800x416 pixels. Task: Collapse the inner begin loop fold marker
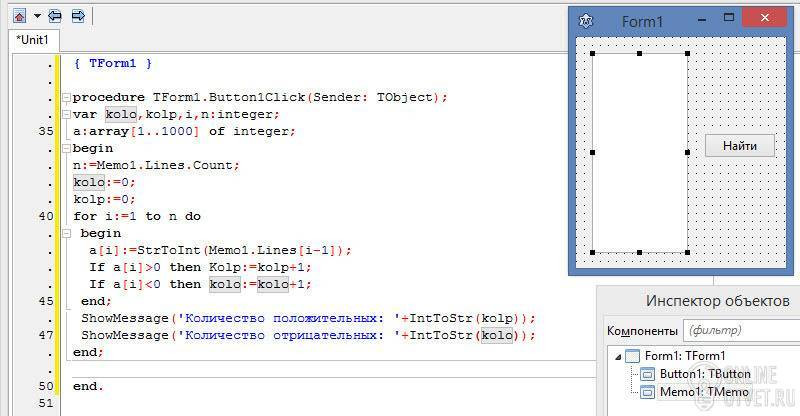tap(66, 233)
